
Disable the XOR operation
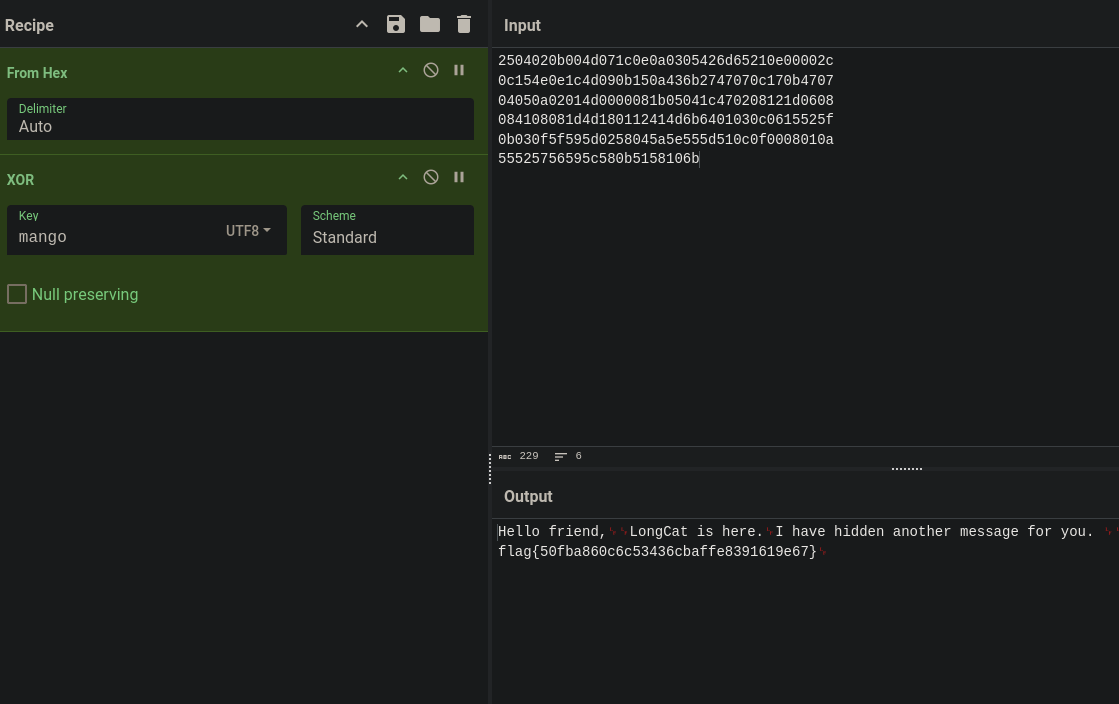click(430, 177)
